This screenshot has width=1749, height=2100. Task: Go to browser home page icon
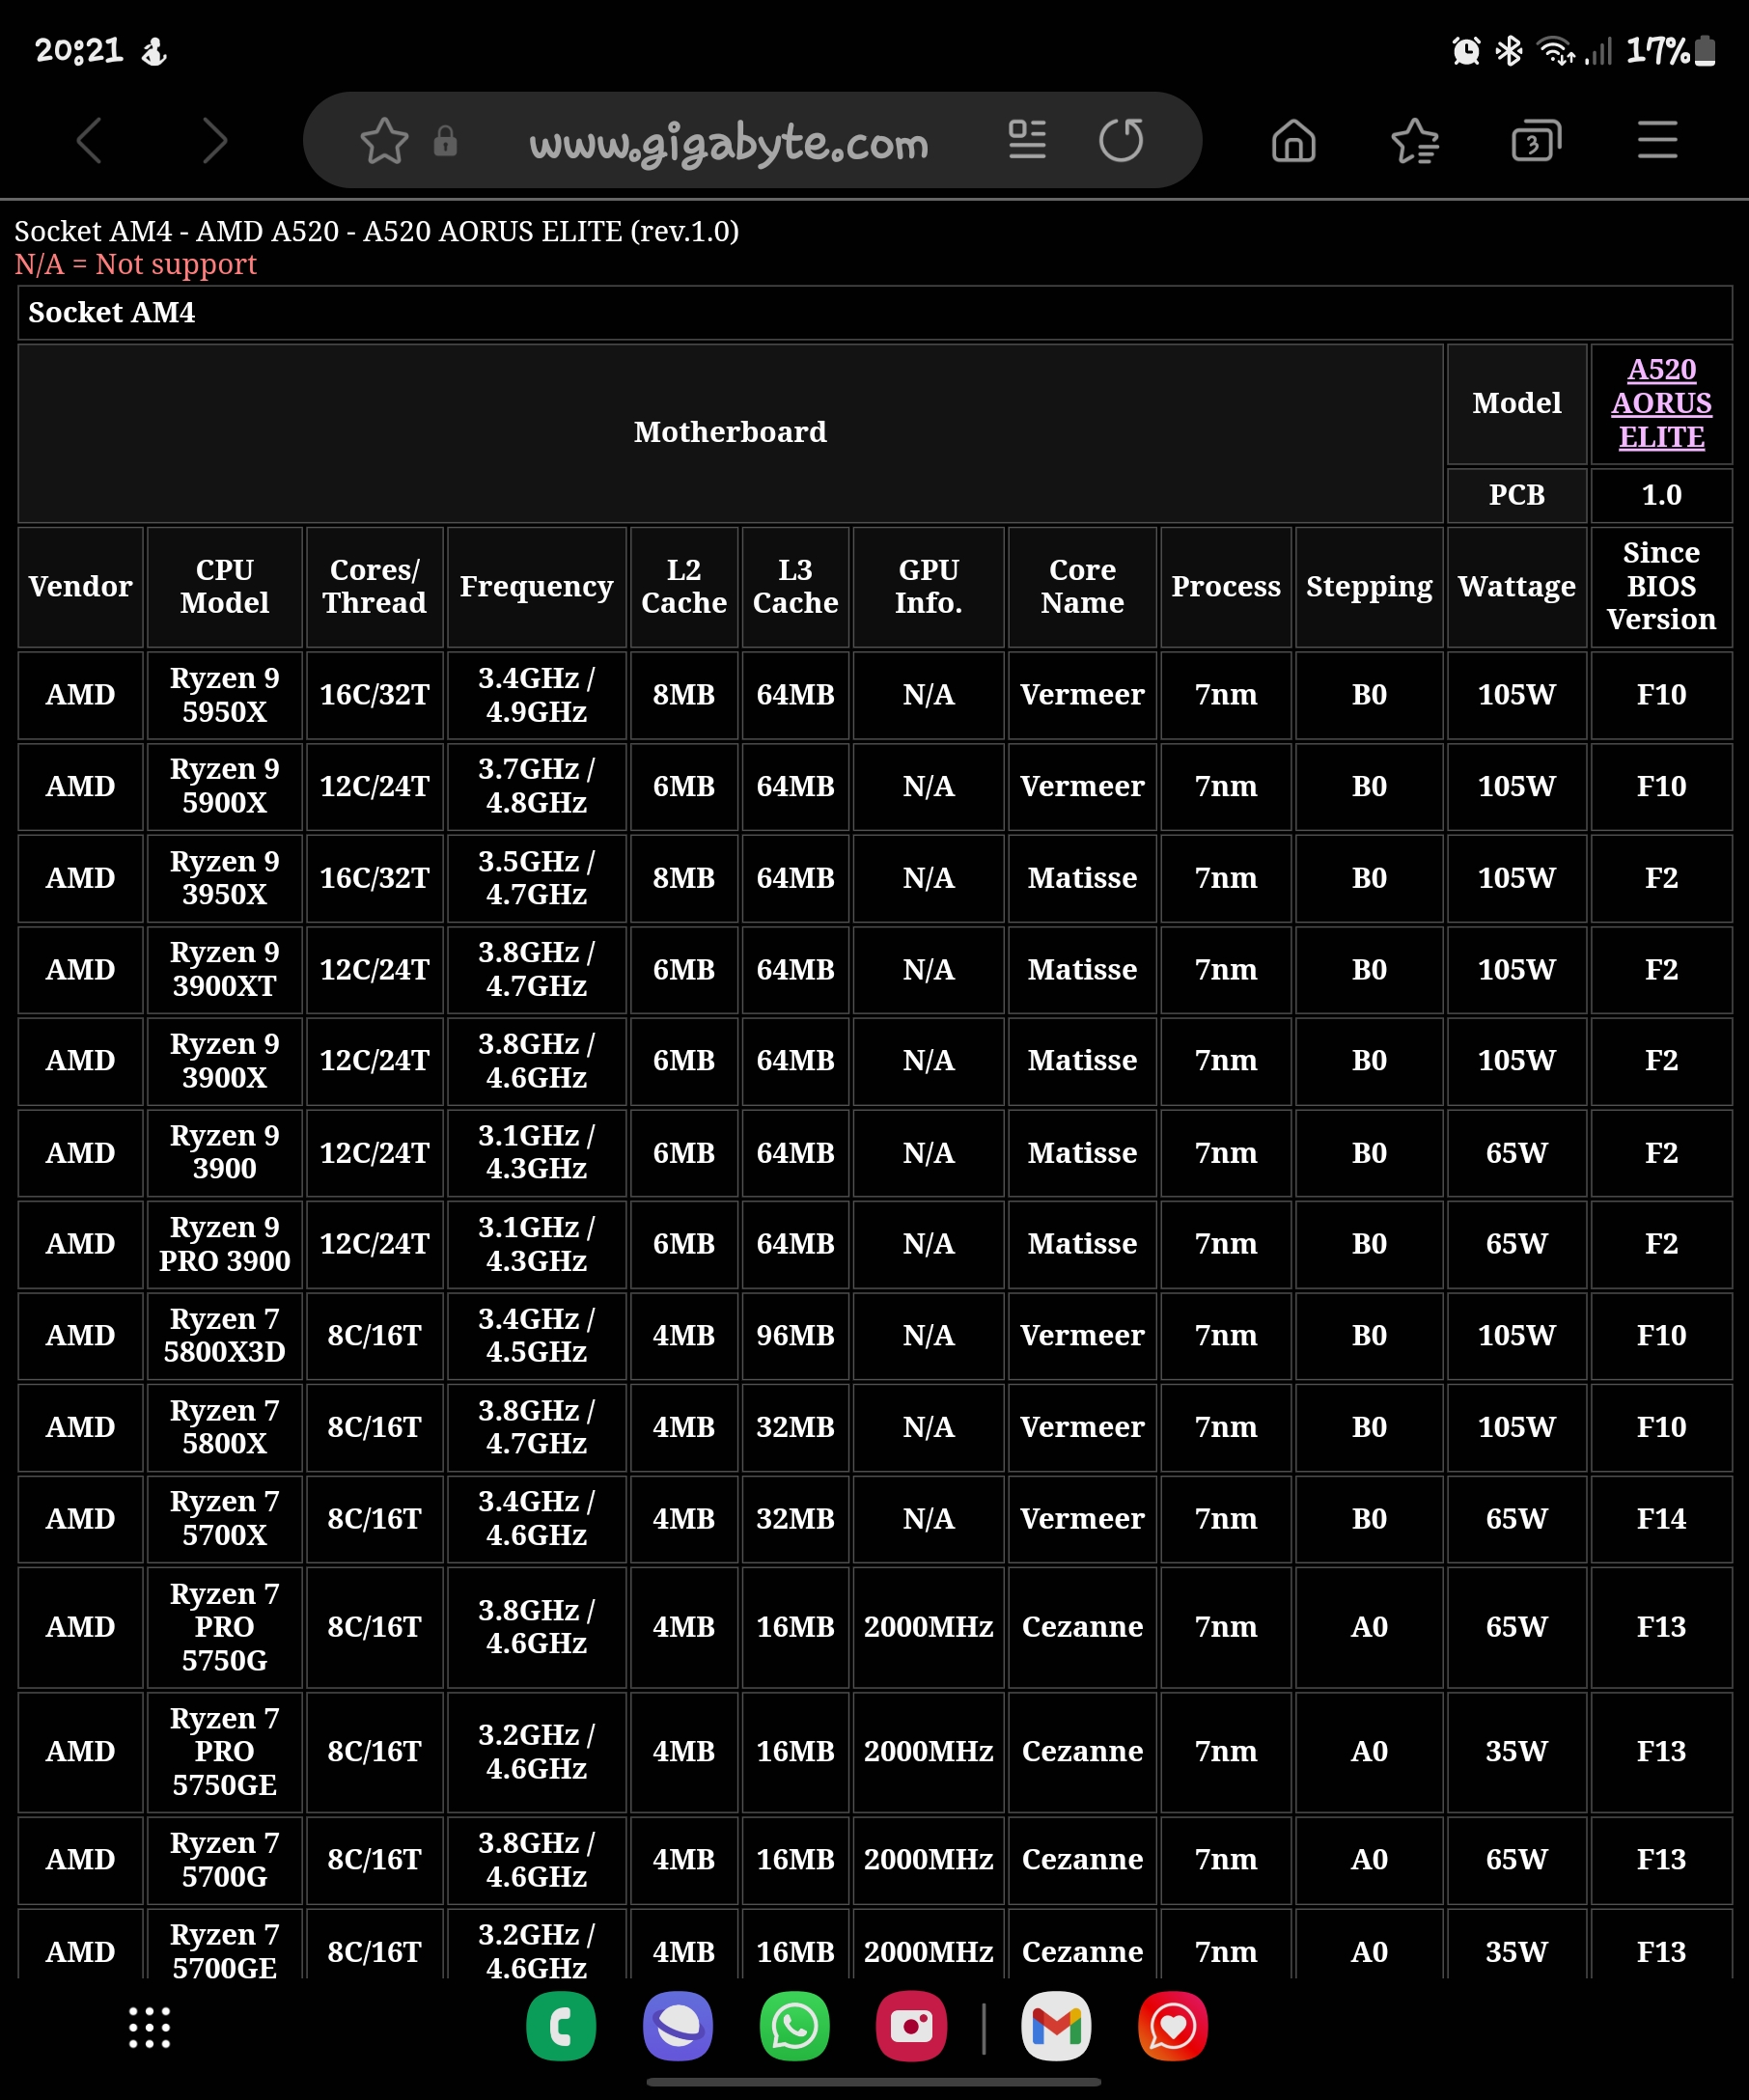(1293, 140)
